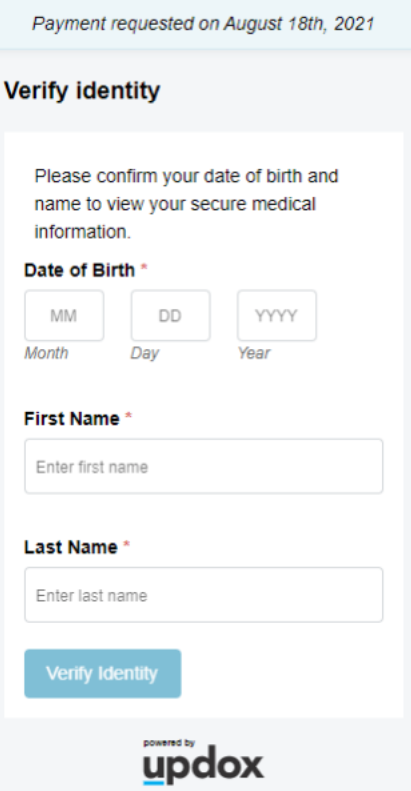This screenshot has height=791, width=411.
Task: Click the italic Day caption
Action: click(145, 353)
